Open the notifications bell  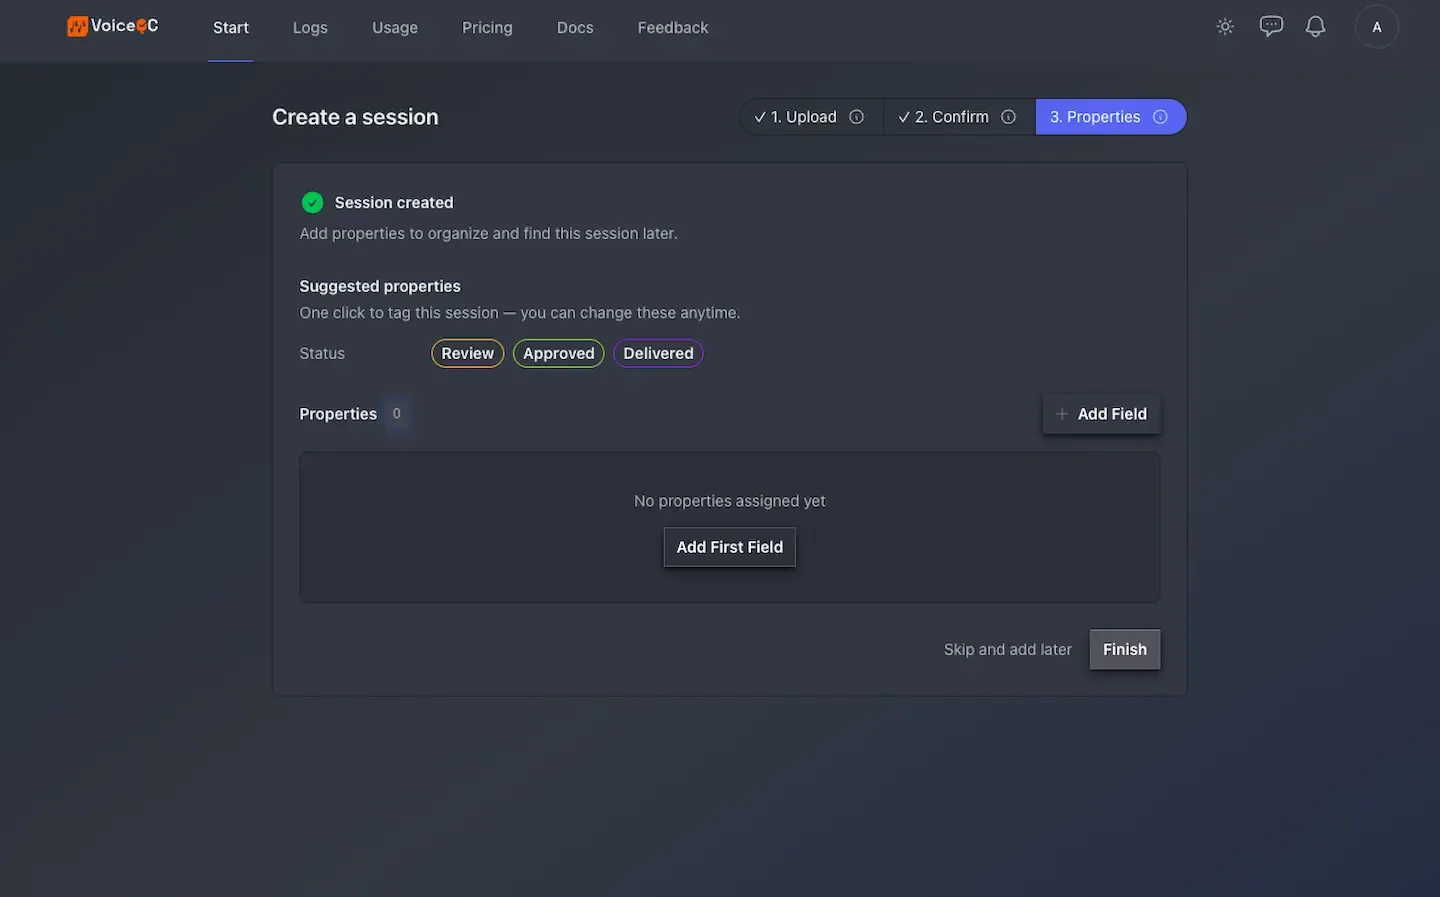[1316, 27]
